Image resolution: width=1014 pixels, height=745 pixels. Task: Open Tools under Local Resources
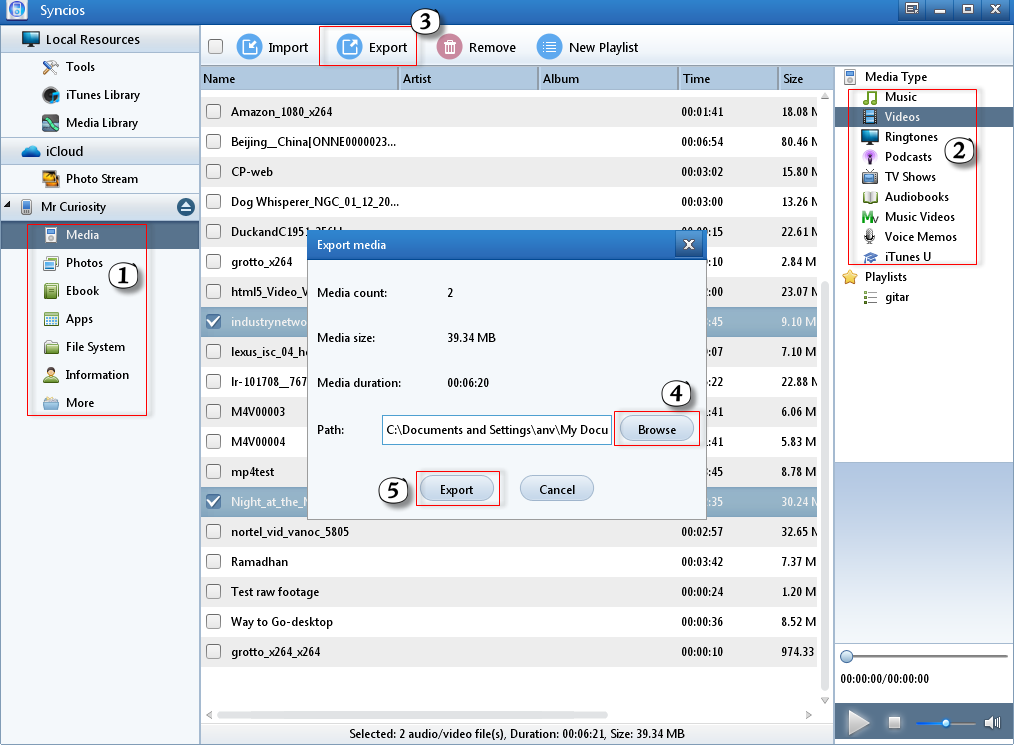(x=80, y=67)
